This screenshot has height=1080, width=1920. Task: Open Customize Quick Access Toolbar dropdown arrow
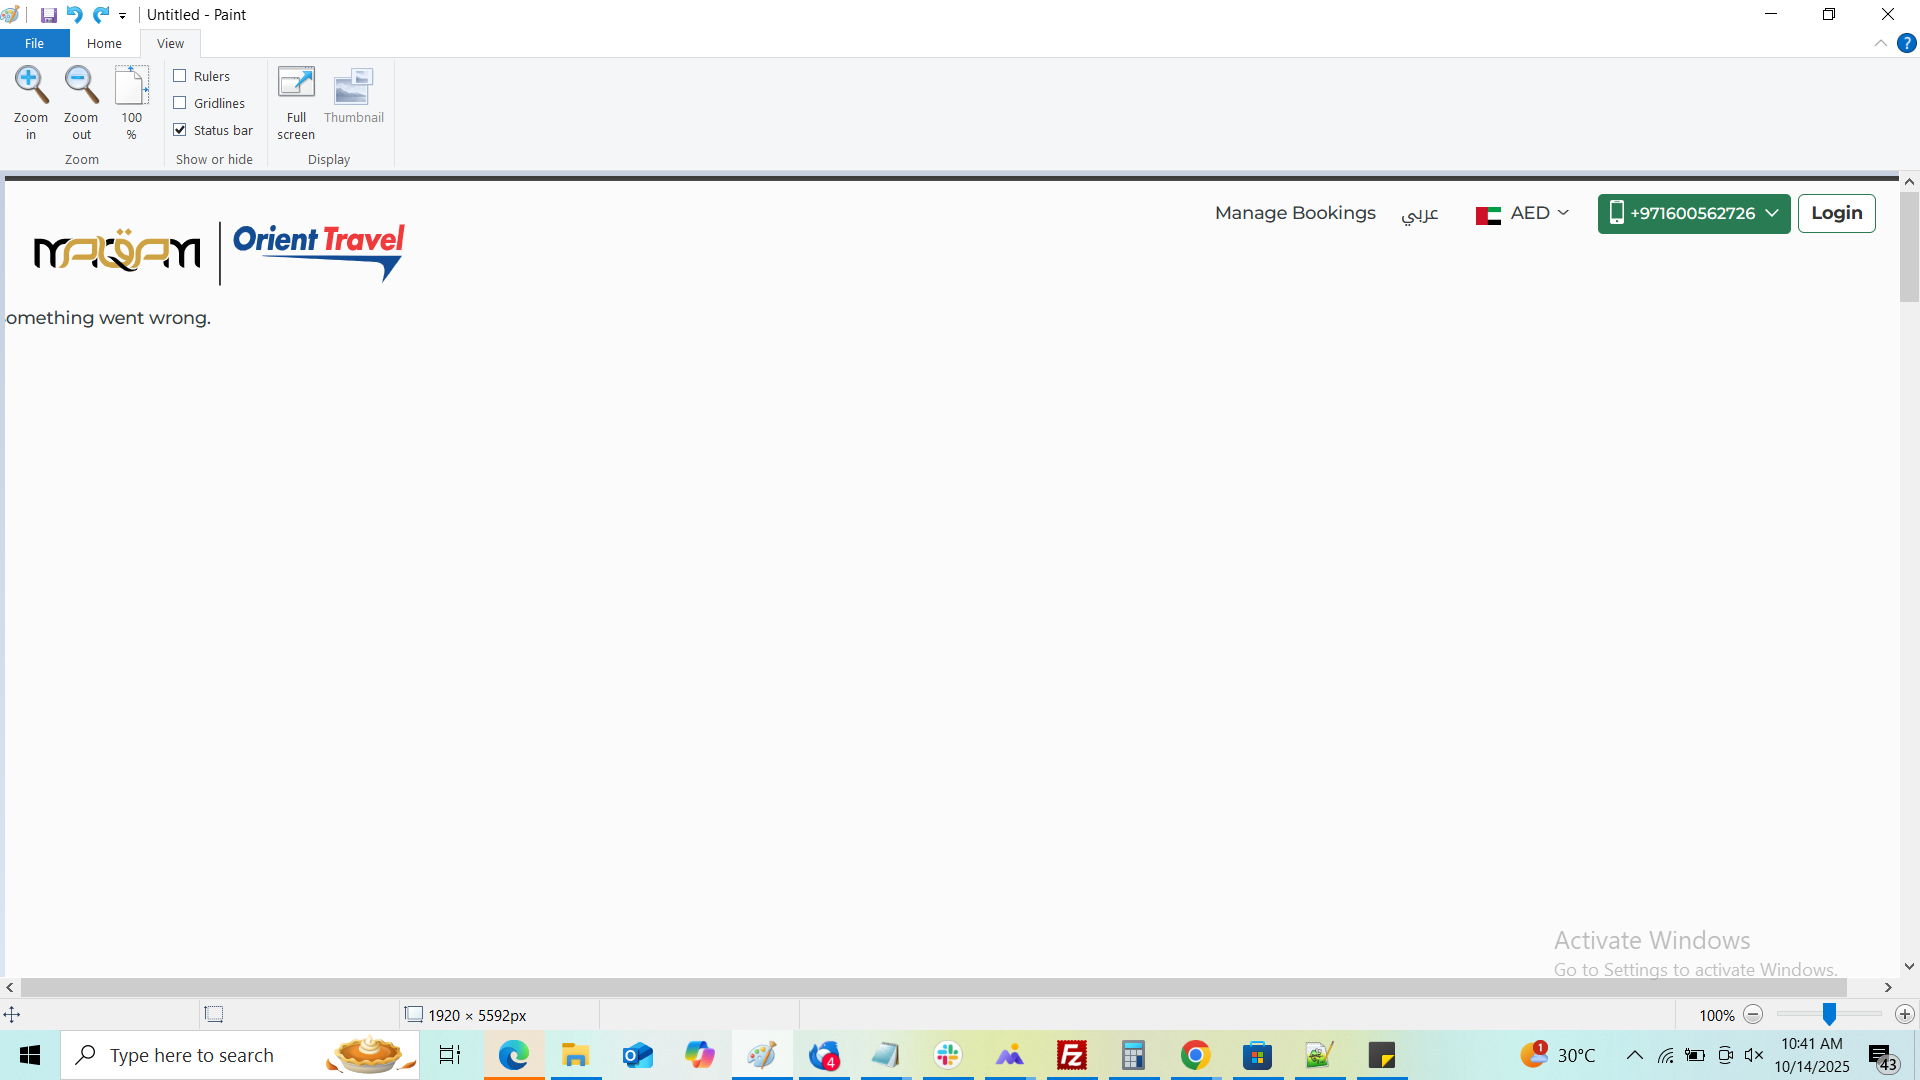[123, 16]
